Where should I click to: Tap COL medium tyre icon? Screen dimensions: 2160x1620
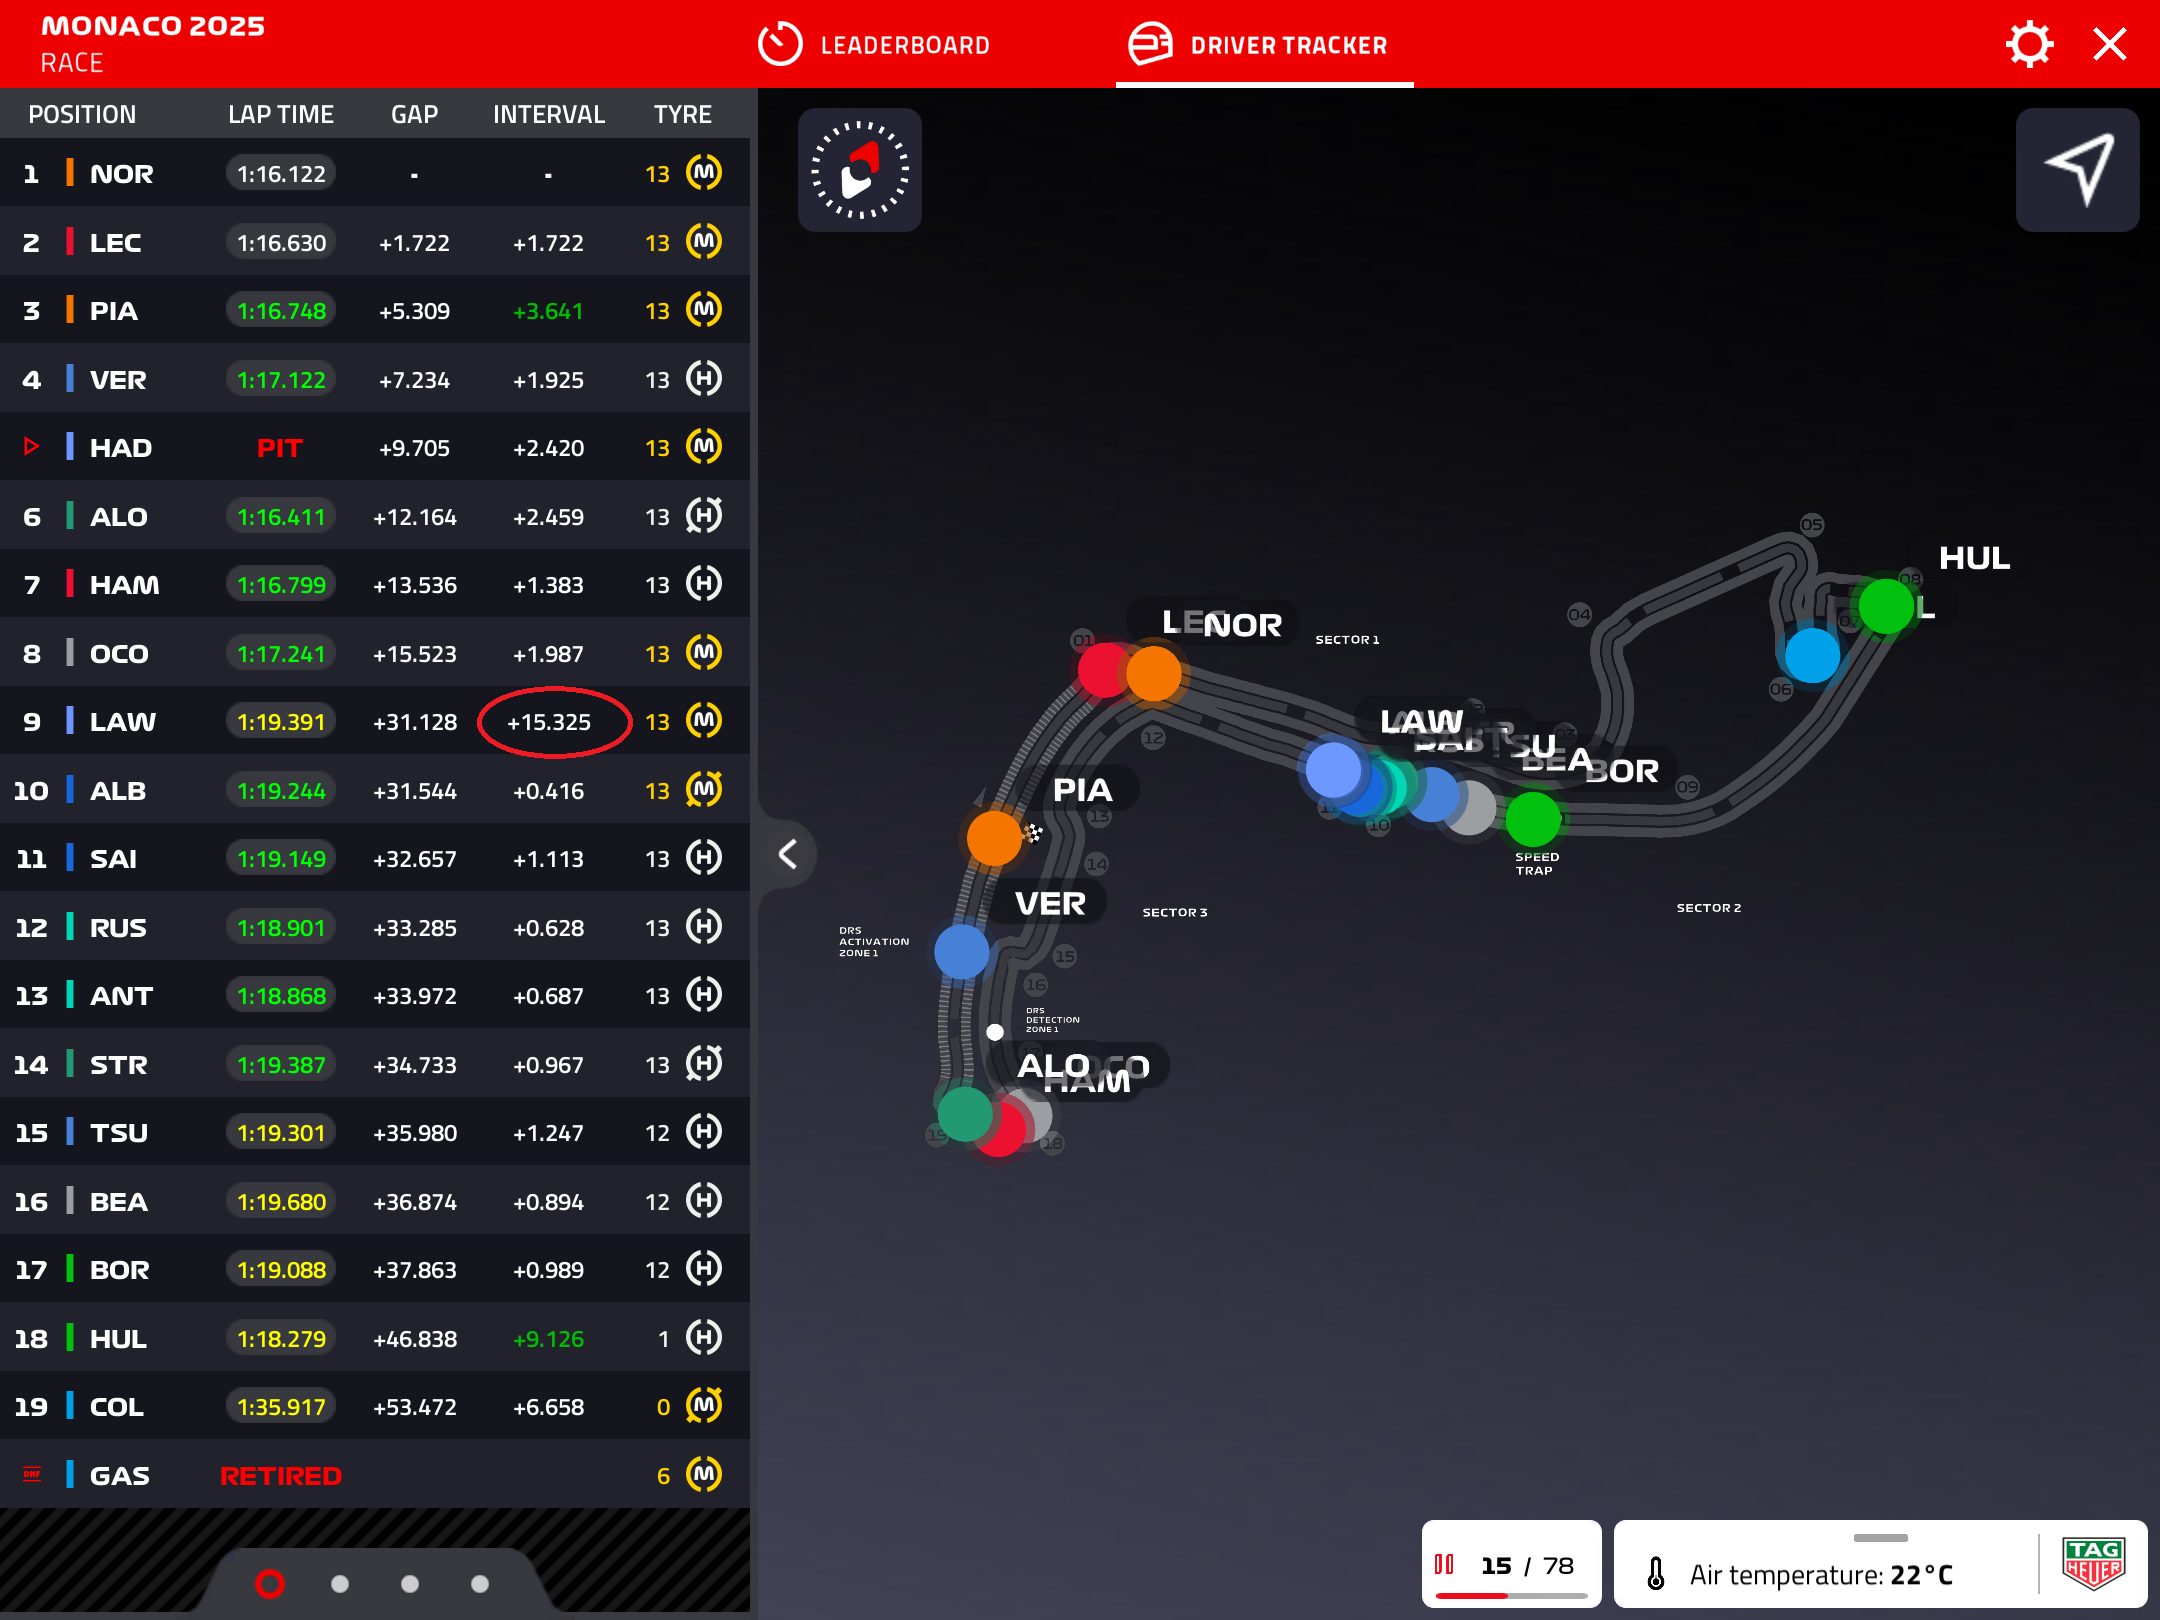[704, 1406]
